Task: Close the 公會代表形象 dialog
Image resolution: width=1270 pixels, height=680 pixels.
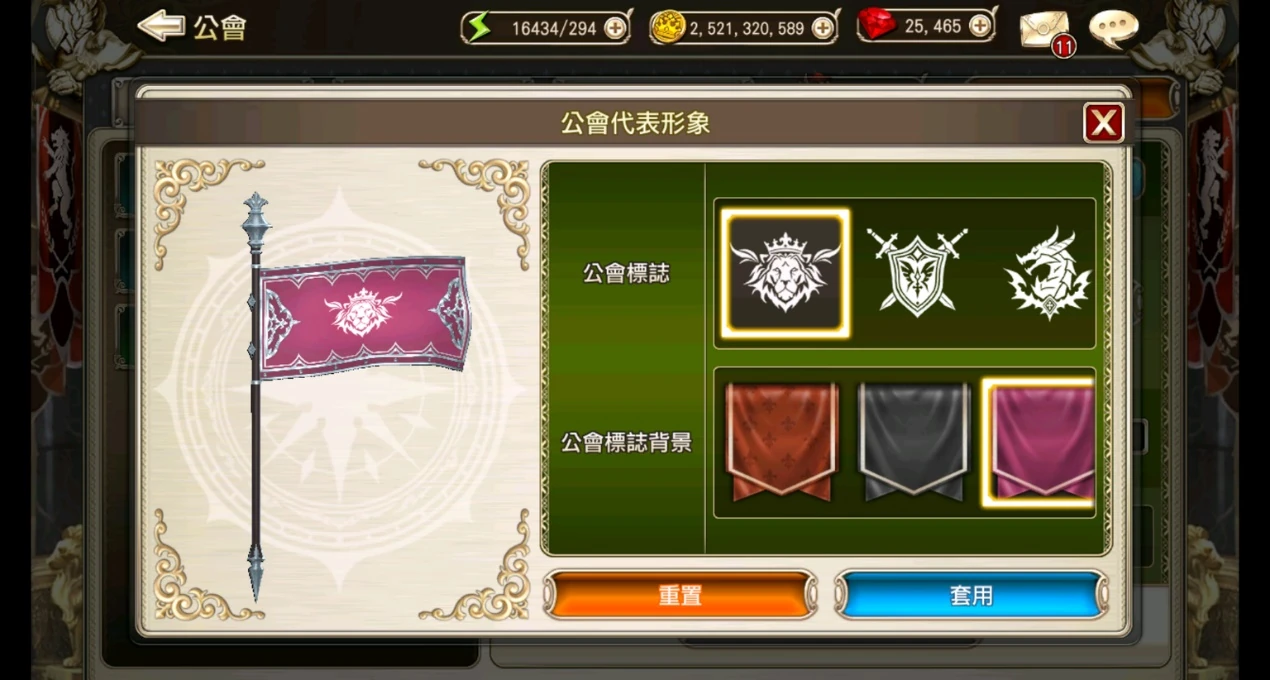Action: (1104, 123)
